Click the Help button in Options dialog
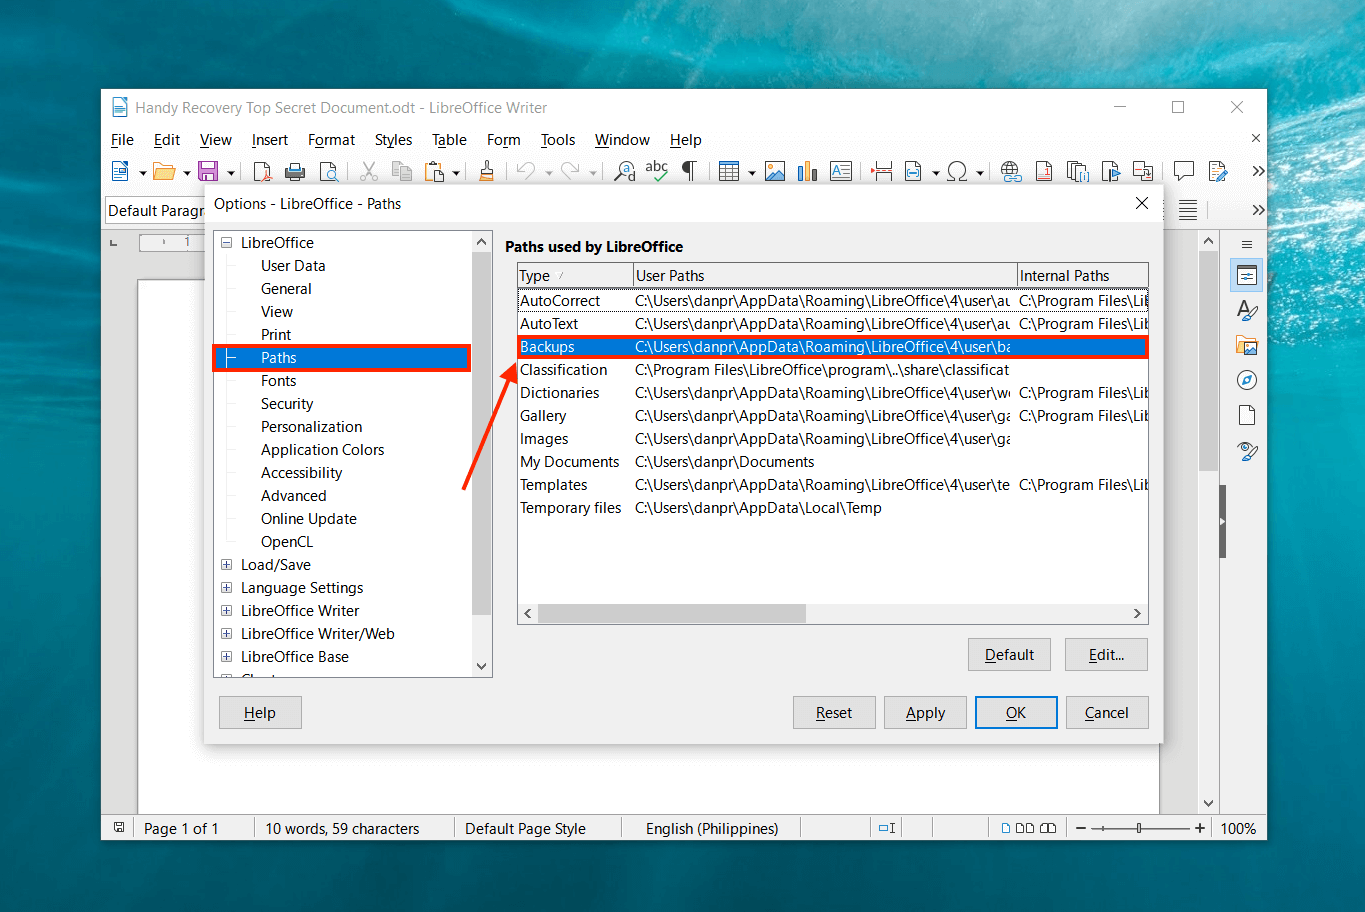This screenshot has width=1365, height=912. point(260,713)
